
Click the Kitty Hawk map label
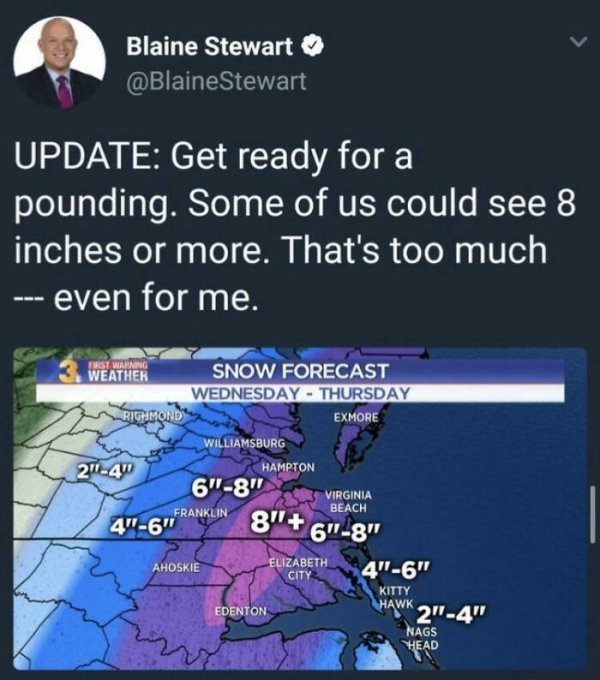coord(396,597)
